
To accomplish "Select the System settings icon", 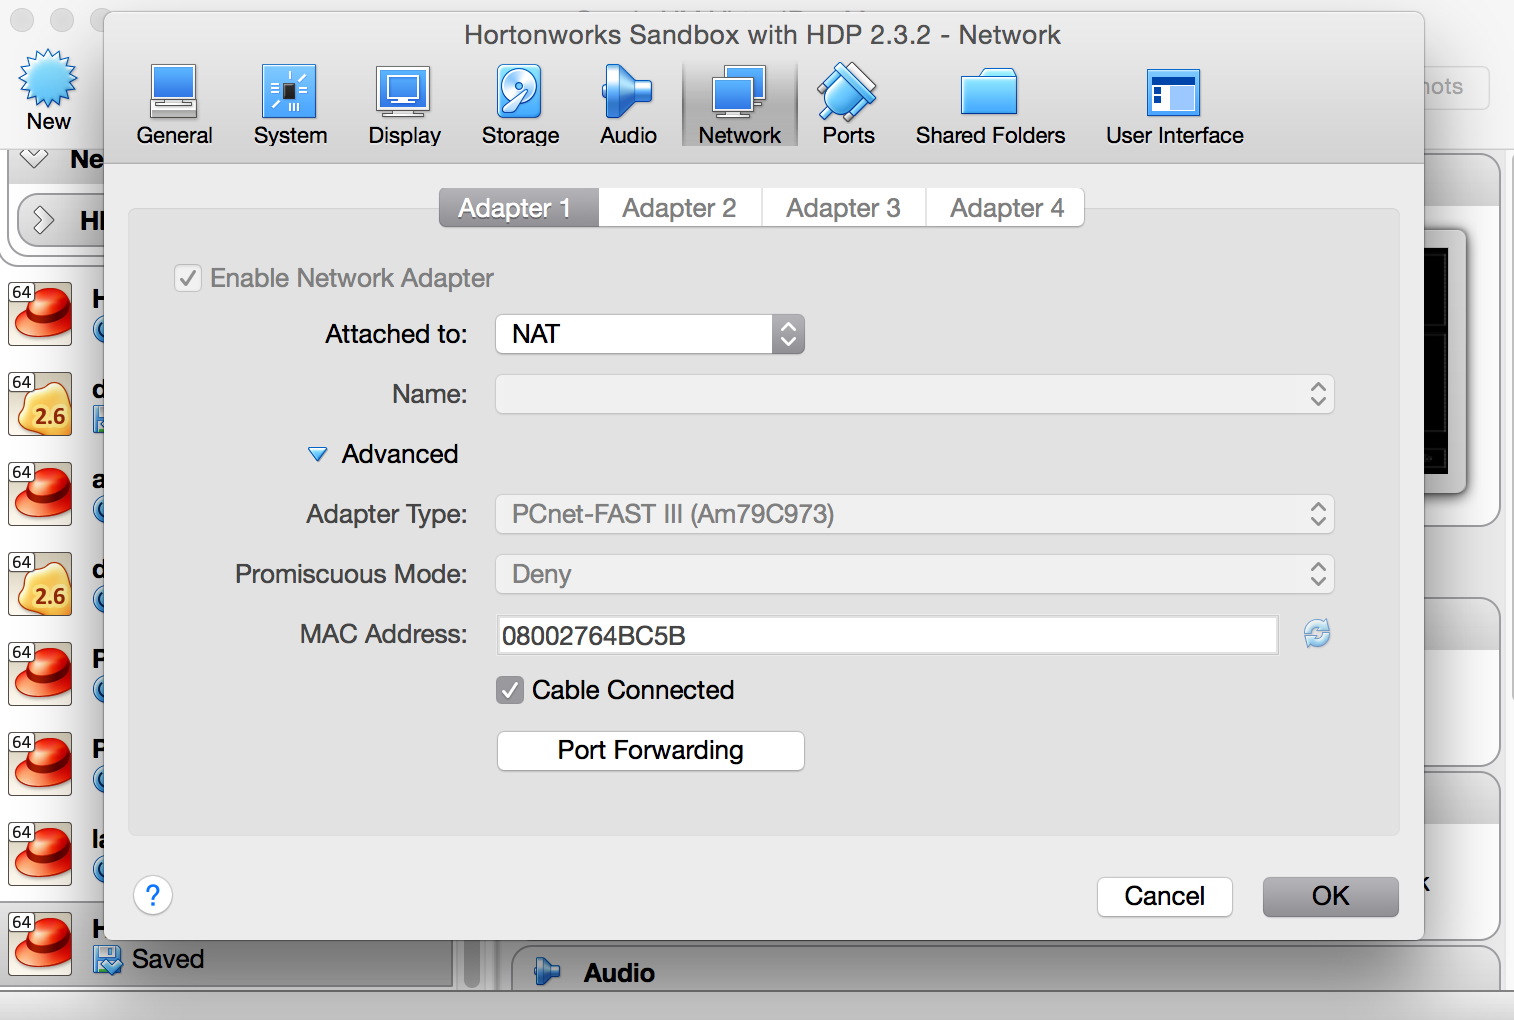I will click(289, 103).
